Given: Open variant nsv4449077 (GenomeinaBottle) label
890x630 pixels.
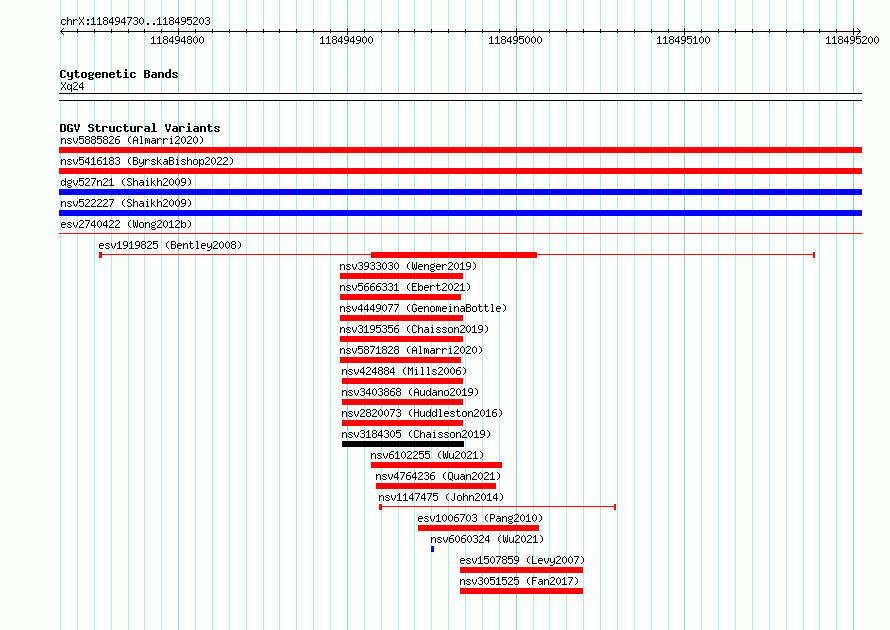Looking at the screenshot, I should pyautogui.click(x=423, y=308).
